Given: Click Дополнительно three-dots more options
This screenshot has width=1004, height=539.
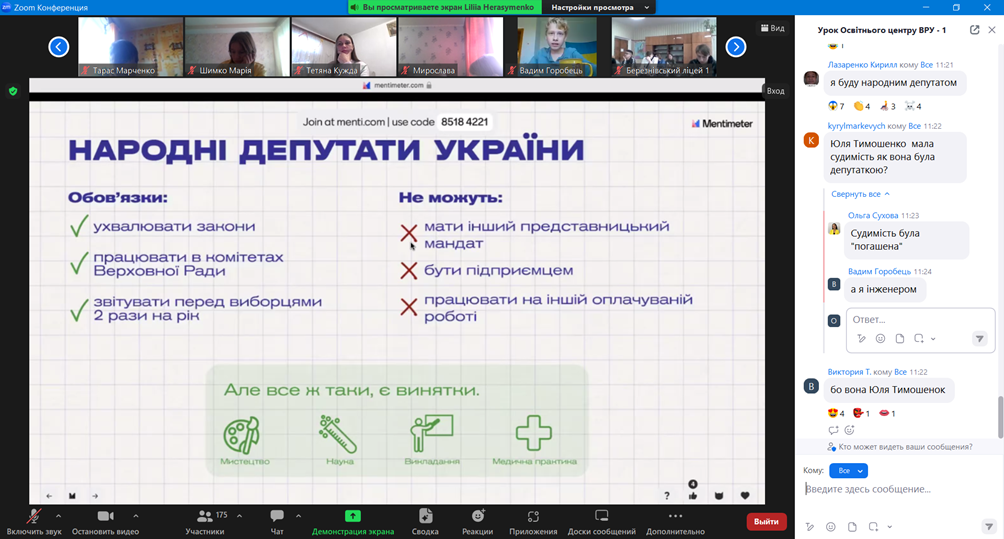Looking at the screenshot, I should click(675, 519).
